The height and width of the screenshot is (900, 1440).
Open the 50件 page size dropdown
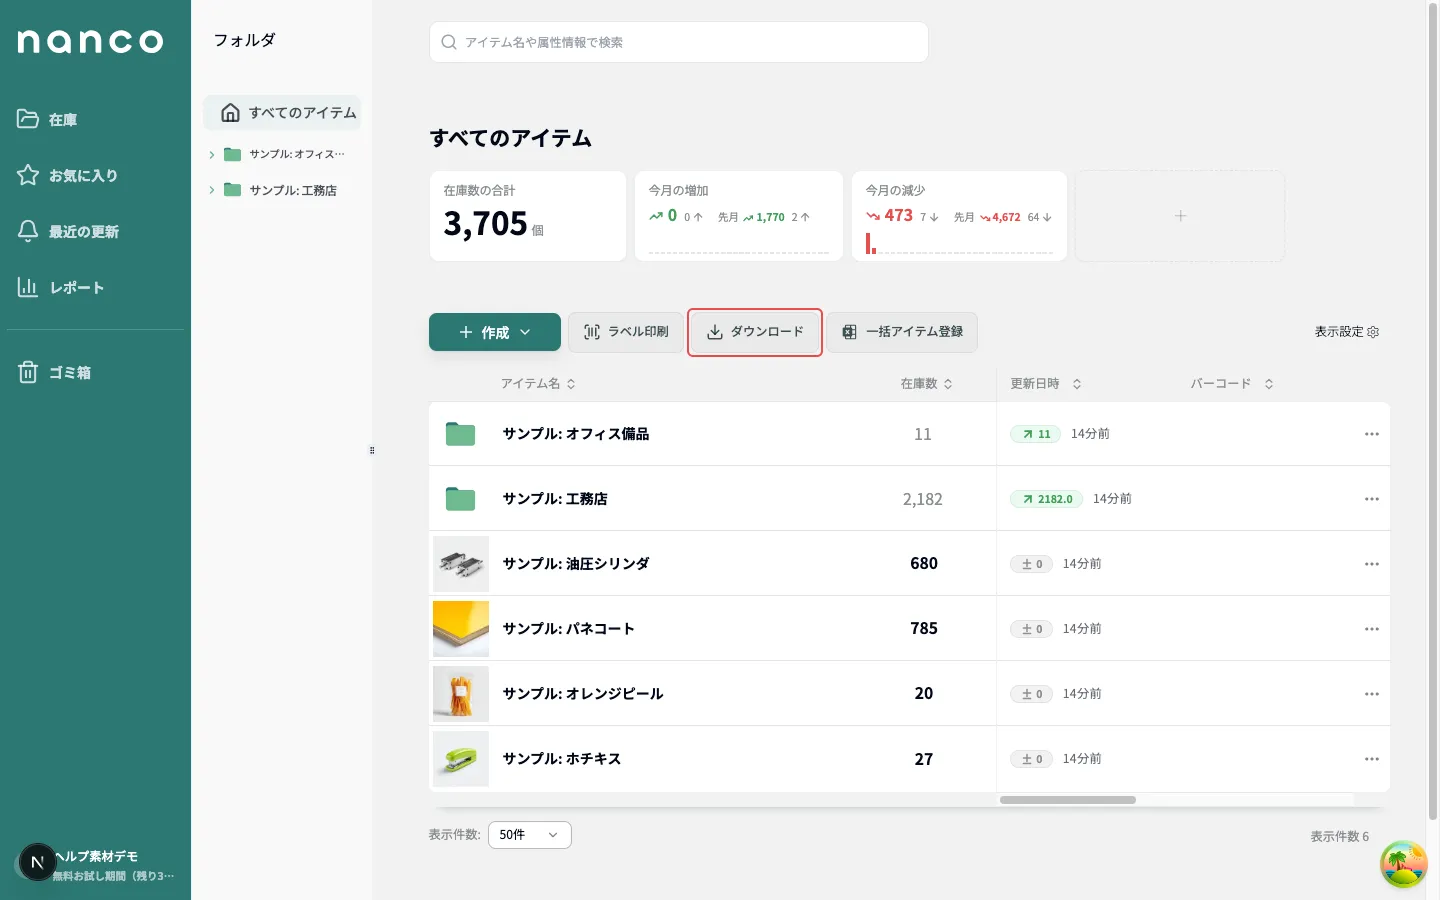[x=530, y=835]
